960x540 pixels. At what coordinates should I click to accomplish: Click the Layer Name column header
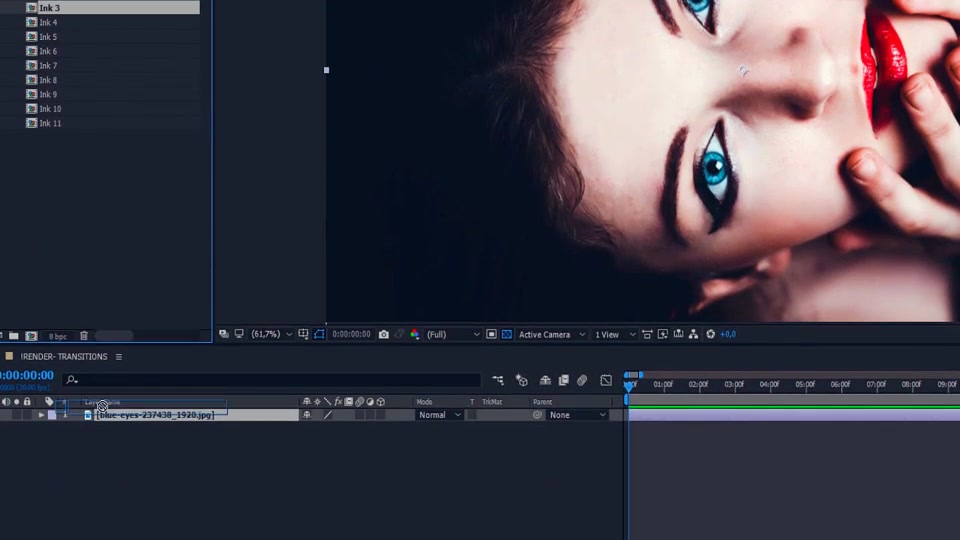(102, 402)
